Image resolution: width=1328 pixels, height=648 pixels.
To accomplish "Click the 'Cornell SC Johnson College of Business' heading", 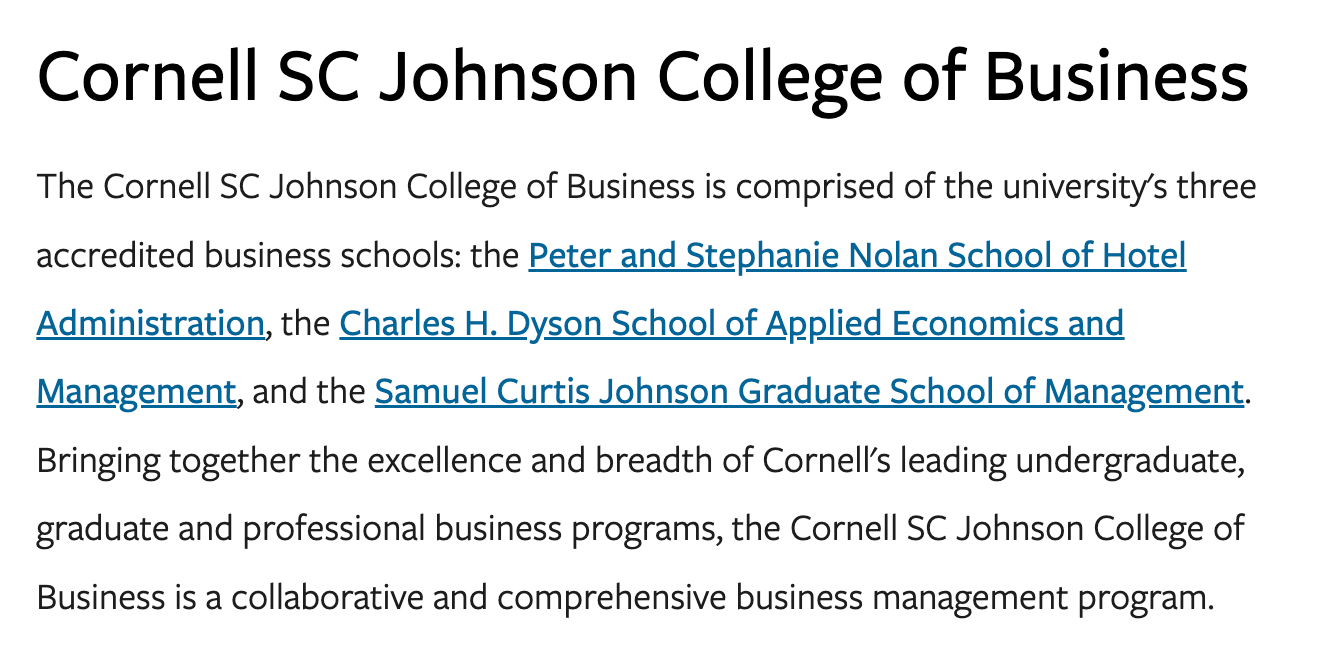I will pos(643,77).
